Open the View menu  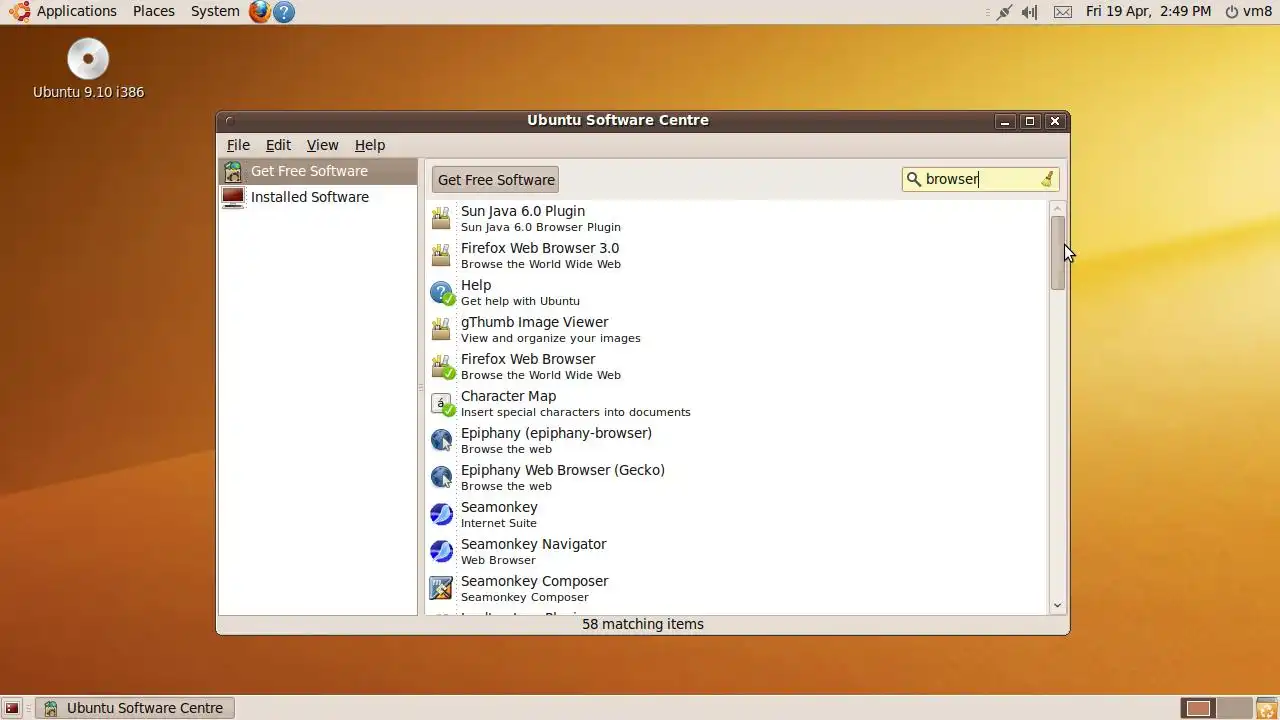322,145
